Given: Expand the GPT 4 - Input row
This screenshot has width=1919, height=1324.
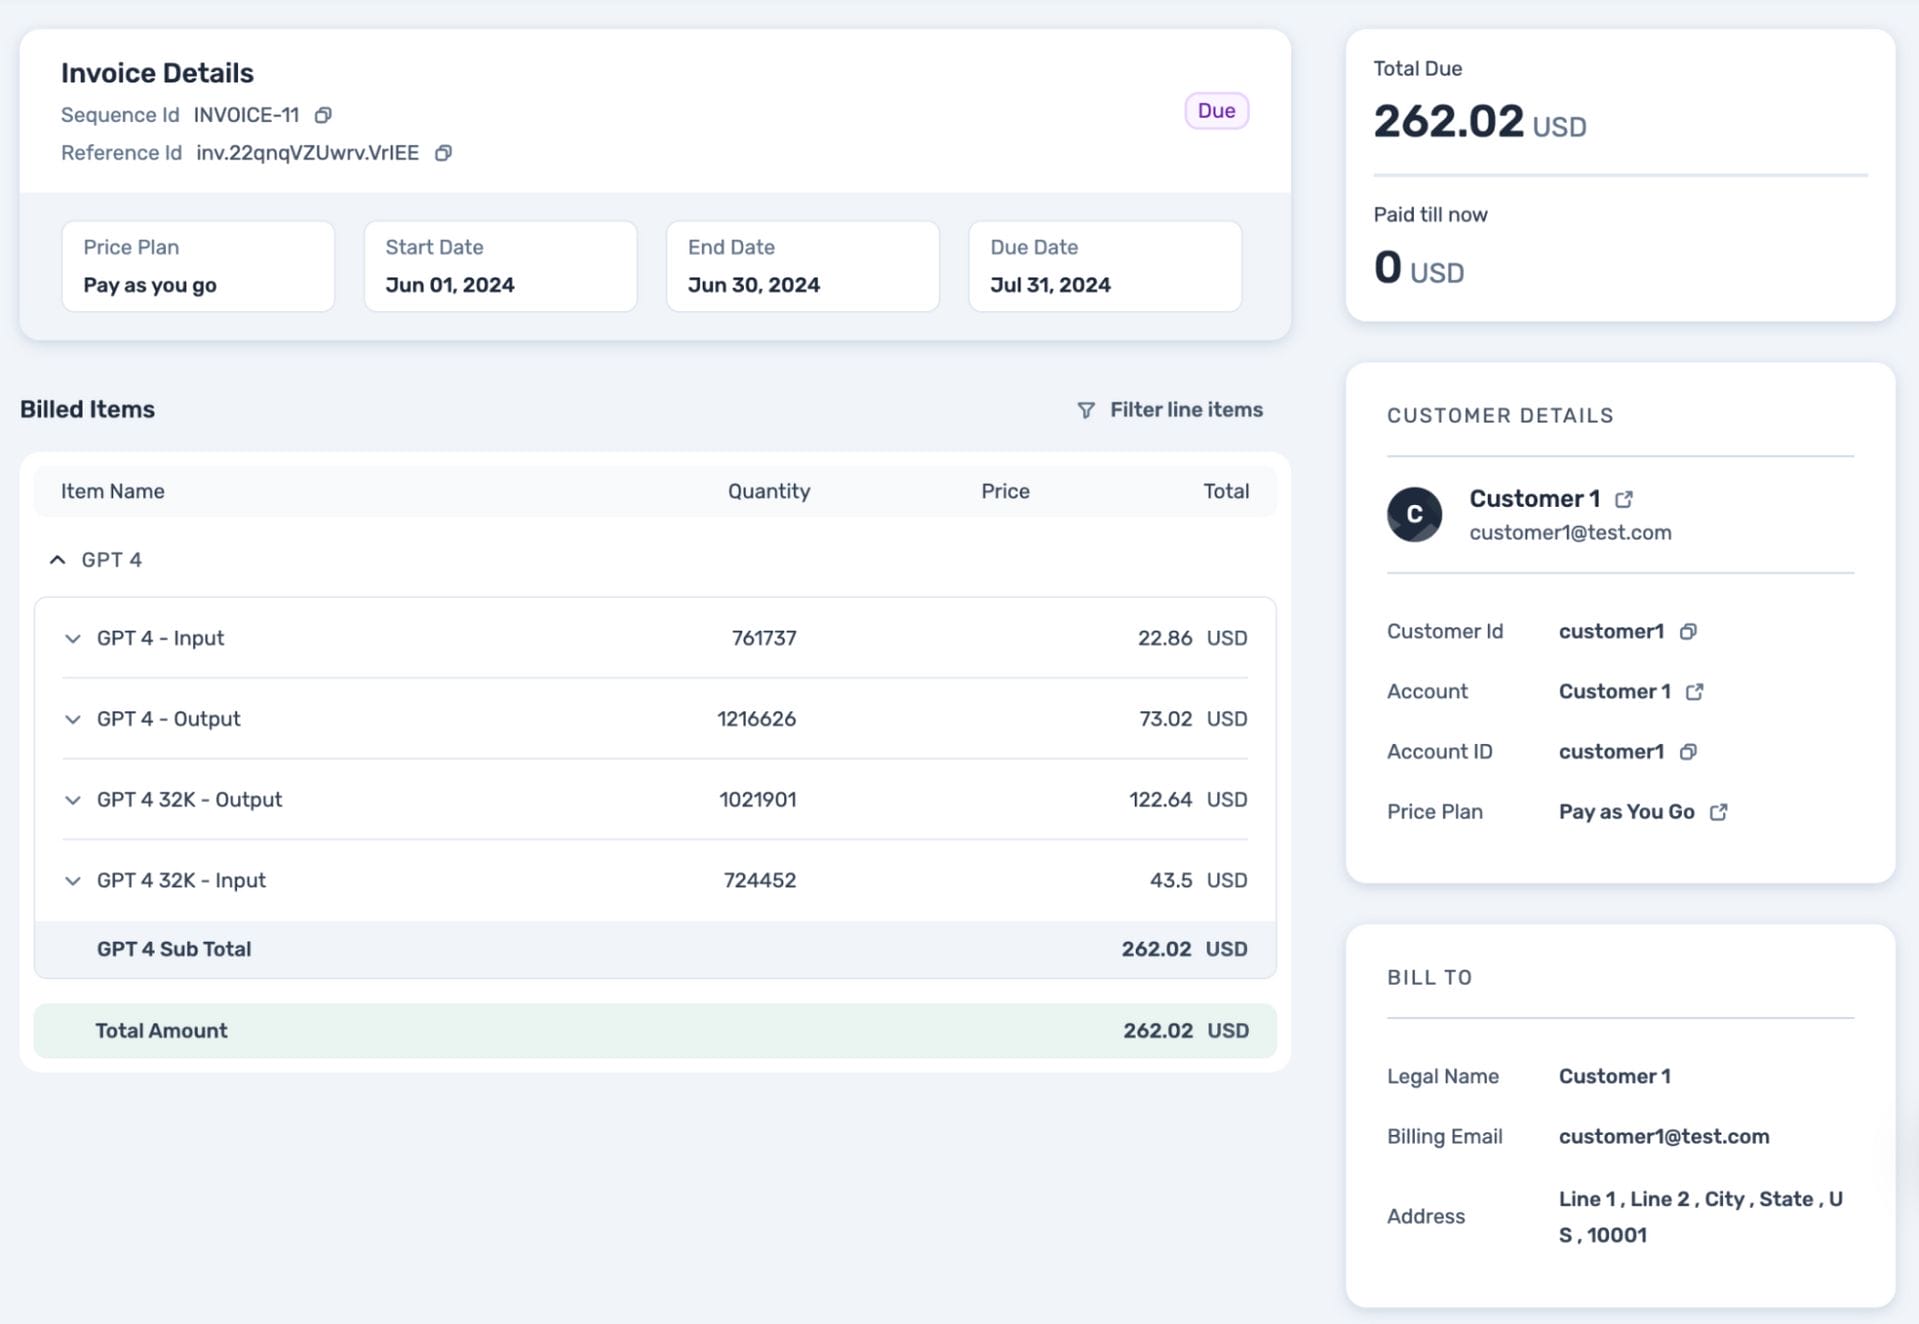Looking at the screenshot, I should 72,638.
